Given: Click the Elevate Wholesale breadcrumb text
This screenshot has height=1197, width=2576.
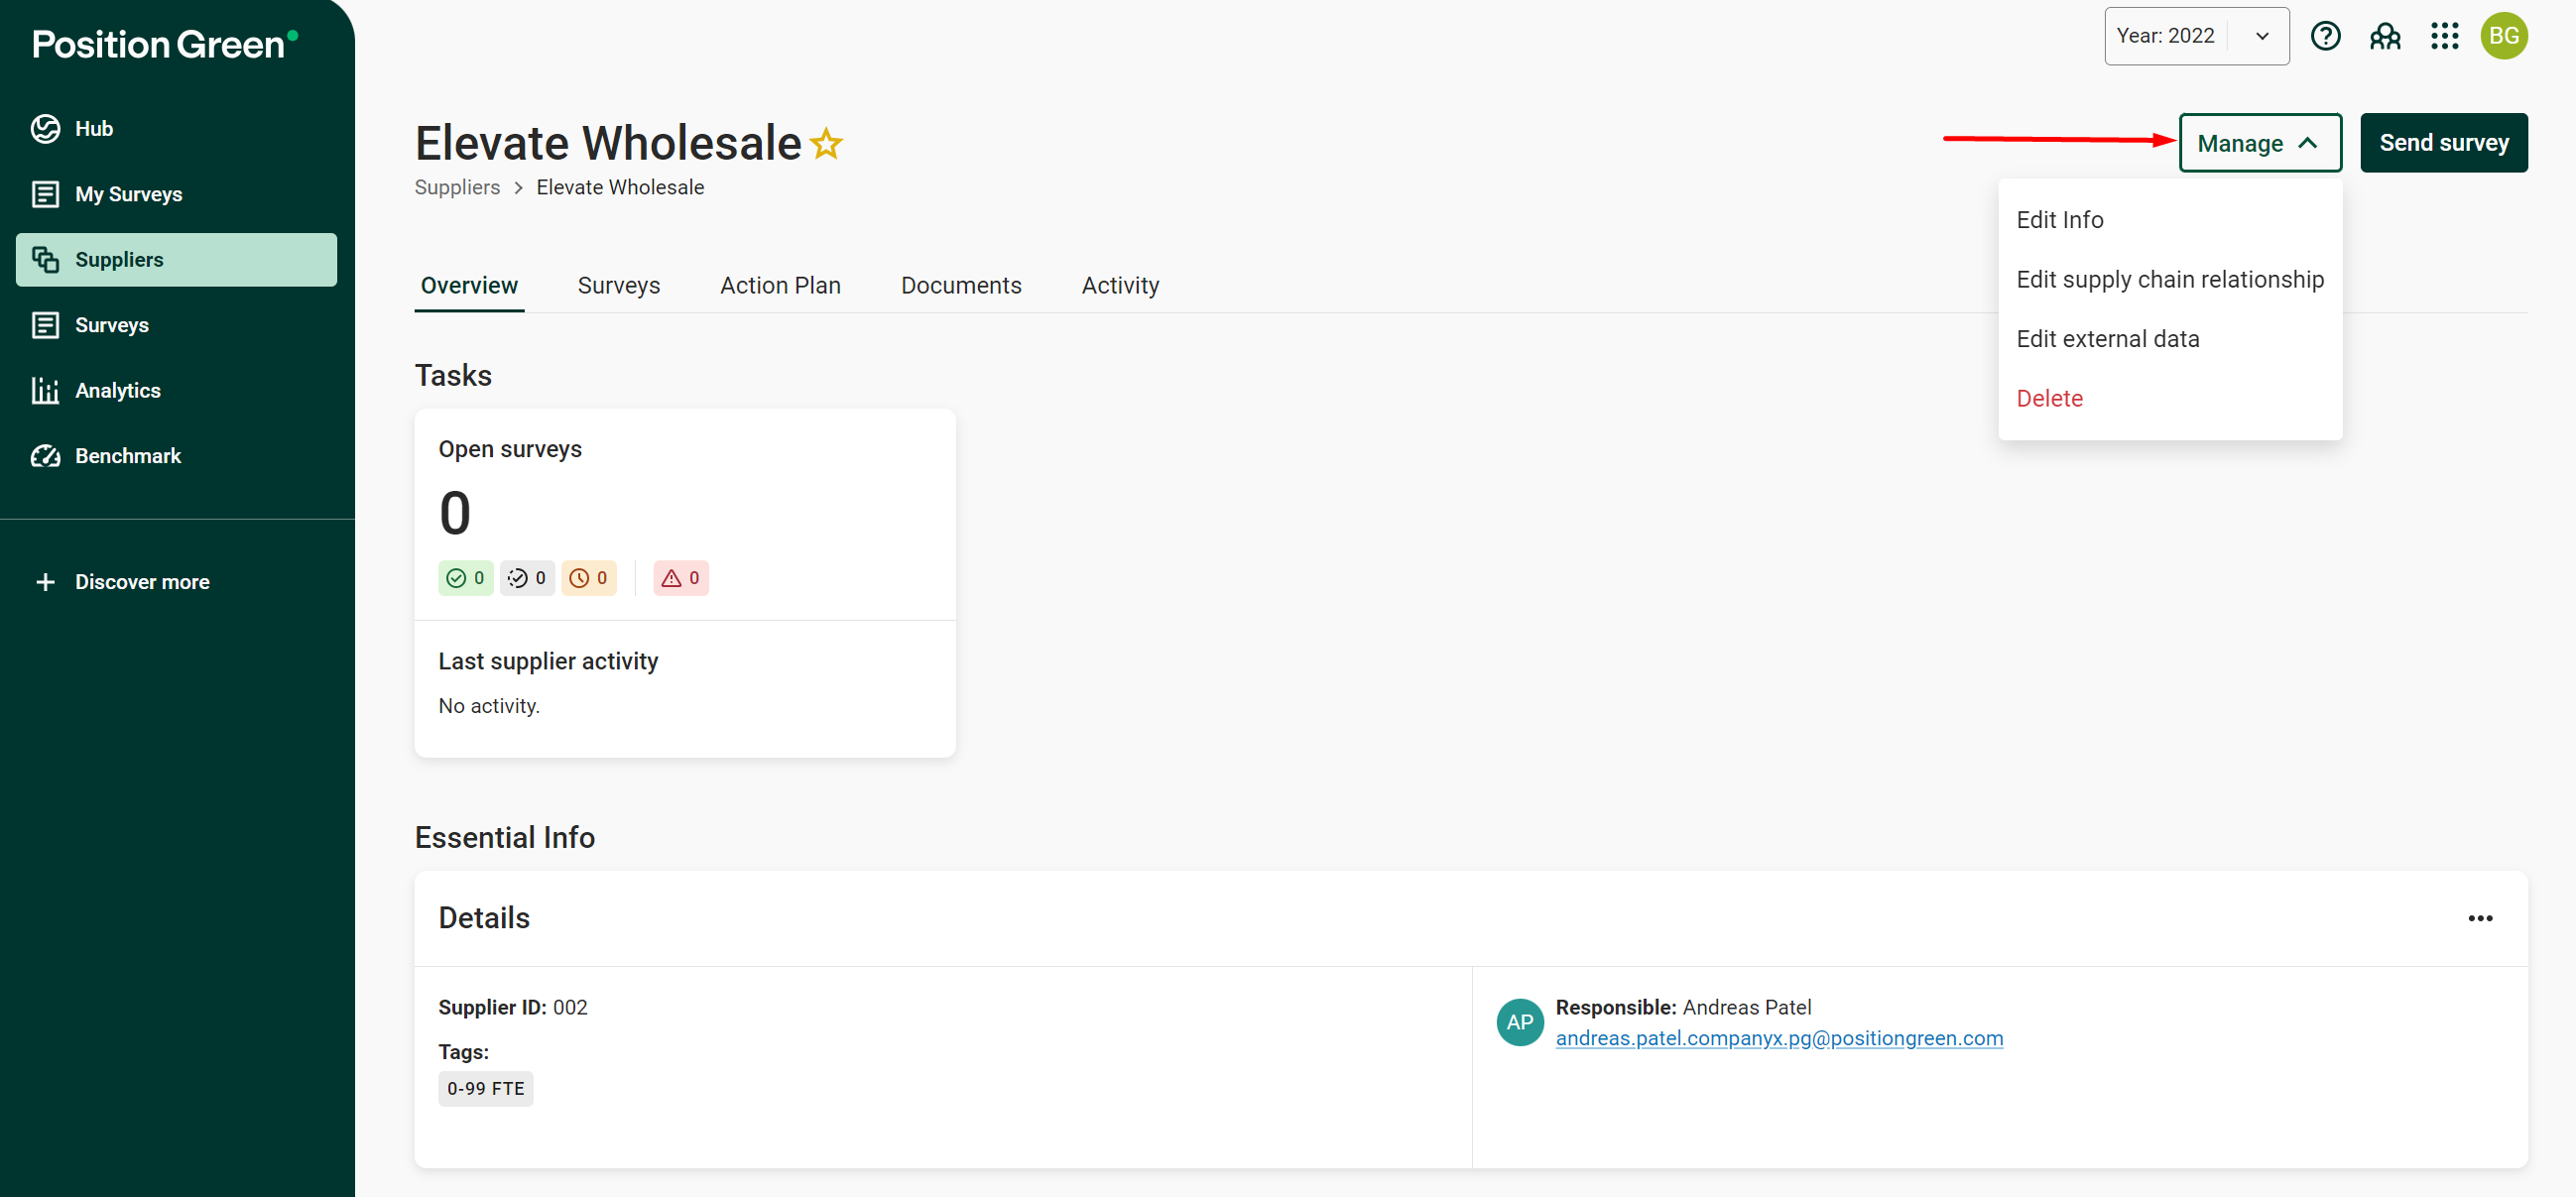Looking at the screenshot, I should (x=620, y=188).
